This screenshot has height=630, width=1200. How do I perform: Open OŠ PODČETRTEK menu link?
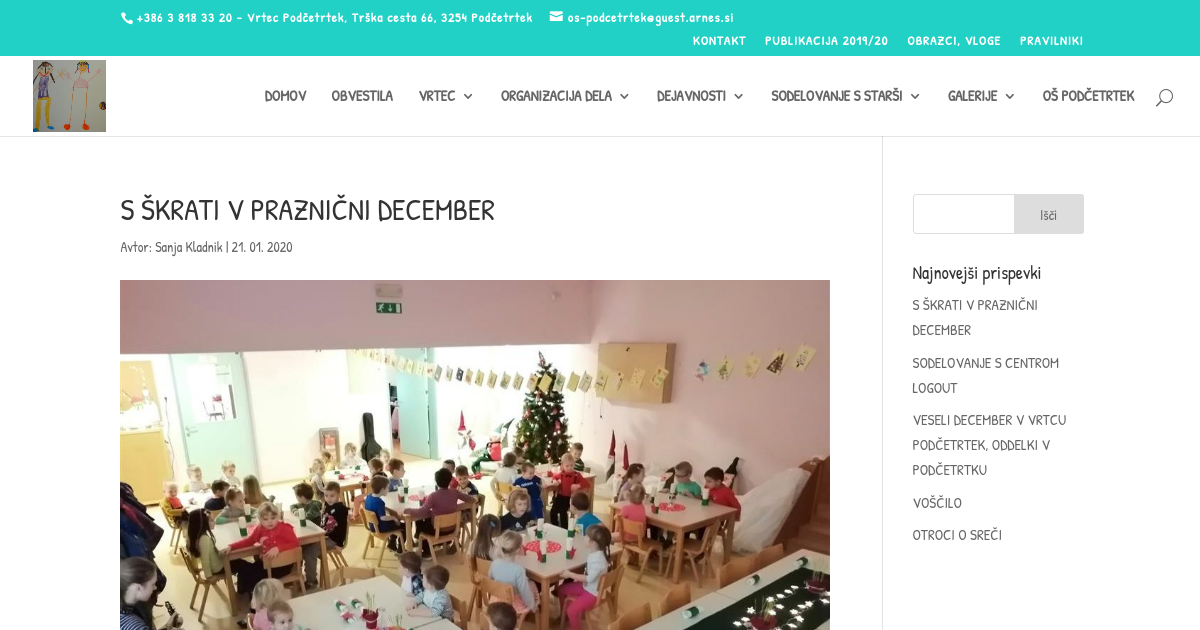(x=1088, y=96)
